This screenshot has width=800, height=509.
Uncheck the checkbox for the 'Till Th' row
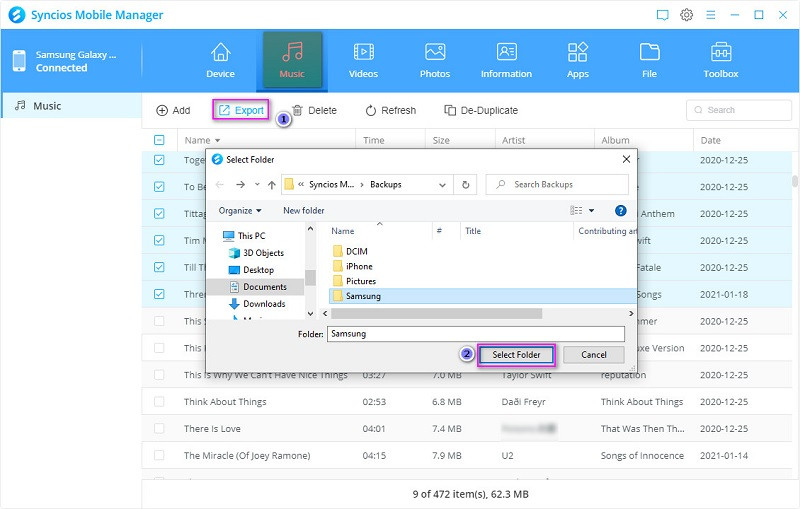(x=159, y=267)
